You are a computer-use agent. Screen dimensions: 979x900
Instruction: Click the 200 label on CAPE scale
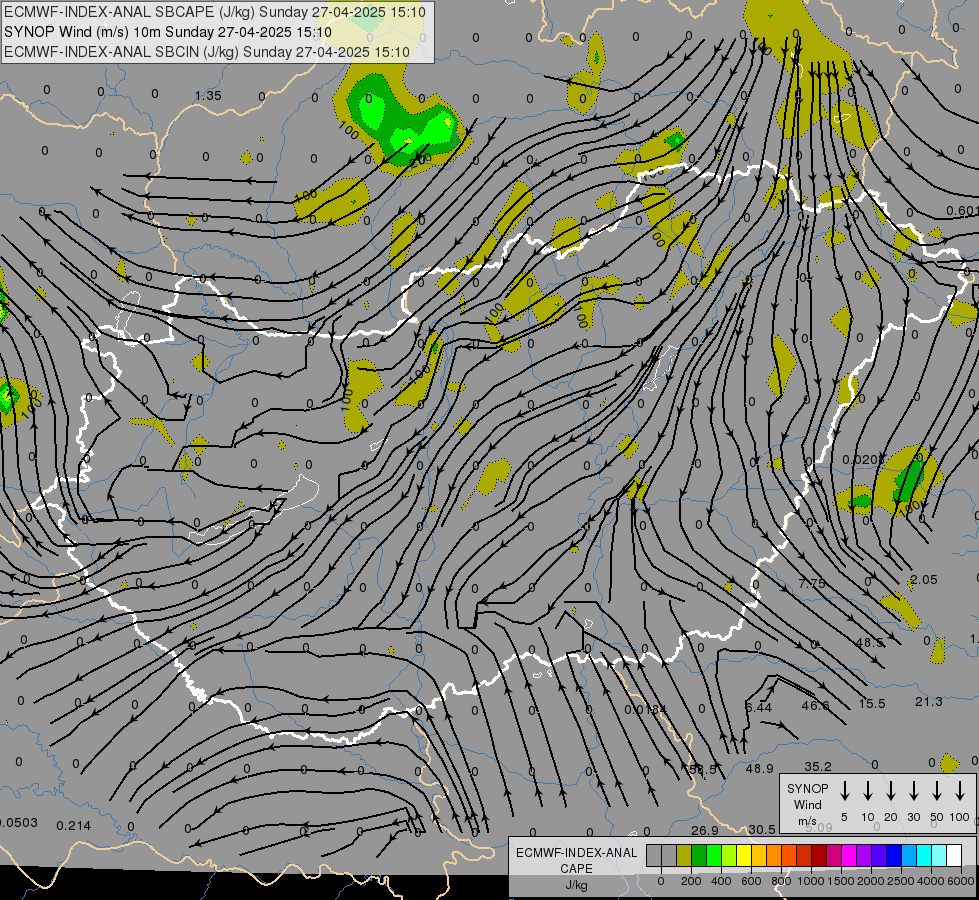(691, 881)
